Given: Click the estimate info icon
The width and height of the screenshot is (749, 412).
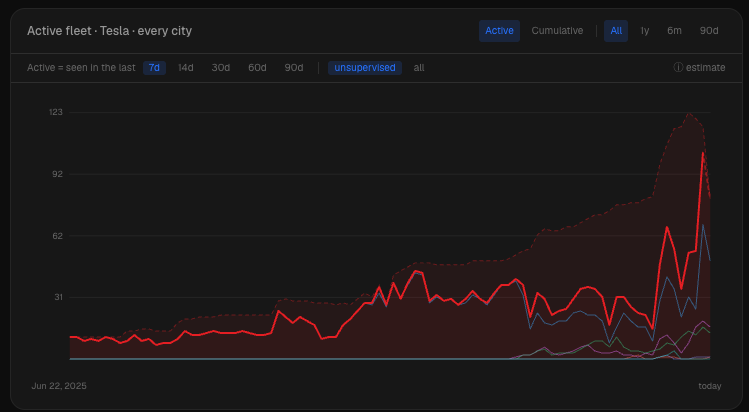Looking at the screenshot, I should (678, 68).
